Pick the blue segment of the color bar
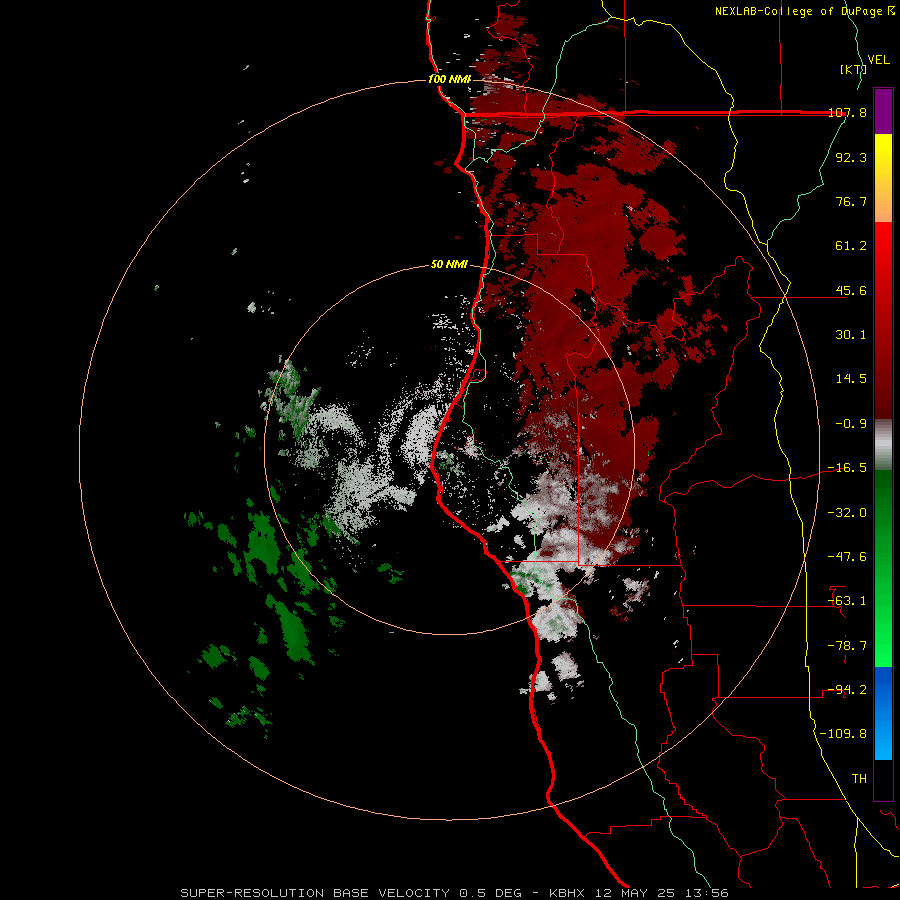The height and width of the screenshot is (900, 900). pyautogui.click(x=883, y=713)
